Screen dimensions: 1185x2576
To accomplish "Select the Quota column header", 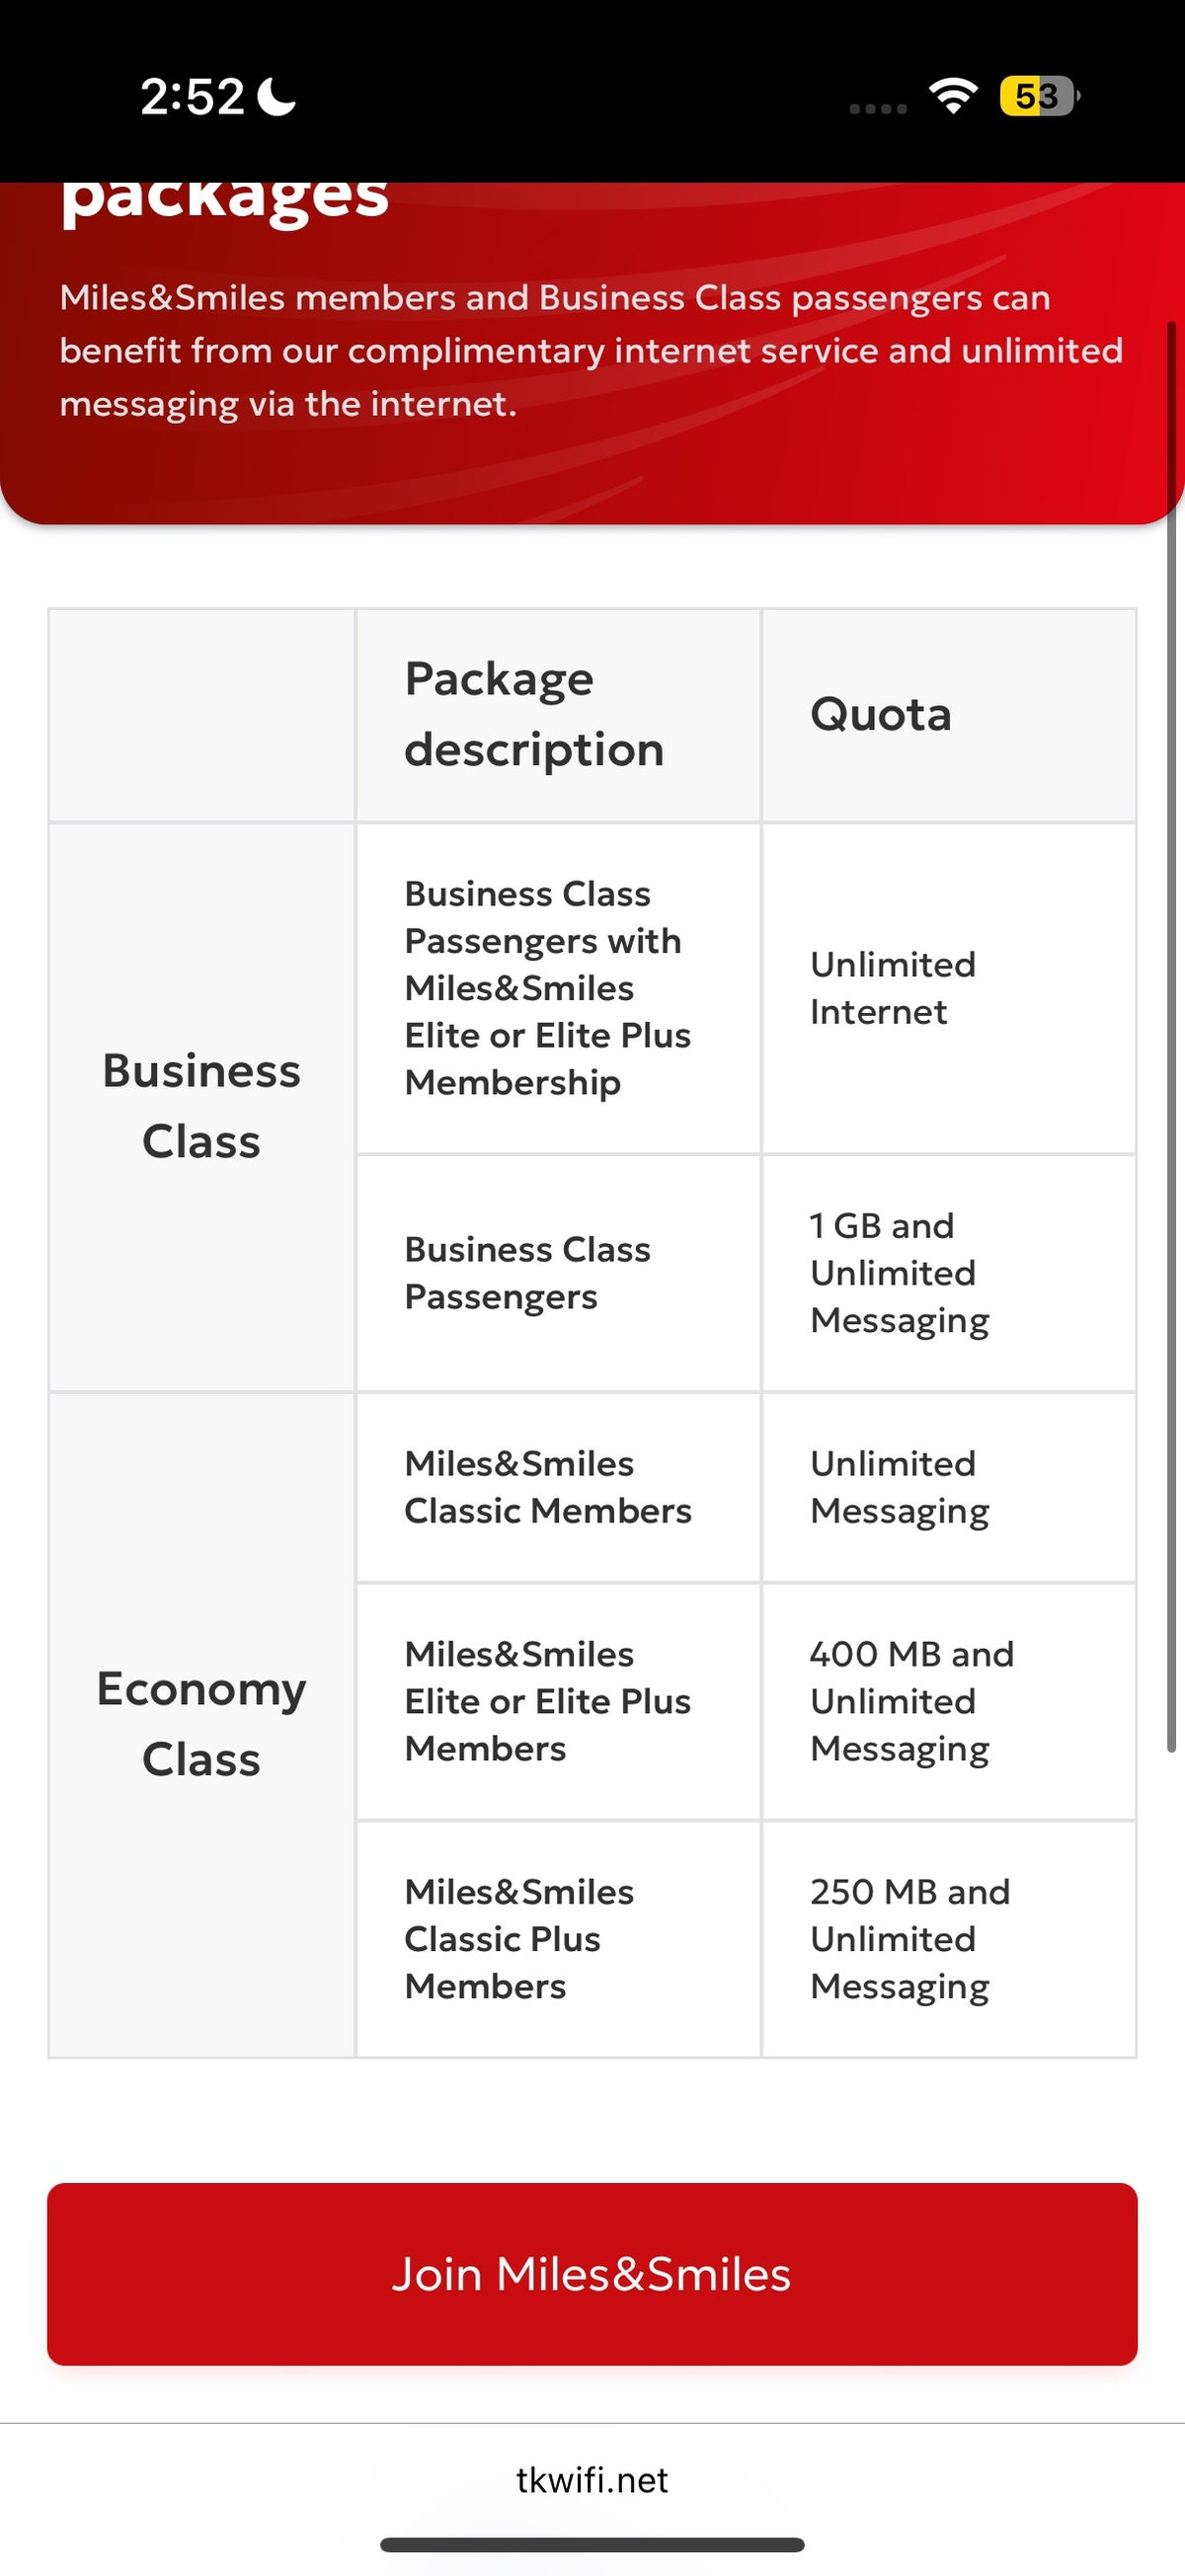I will point(880,714).
